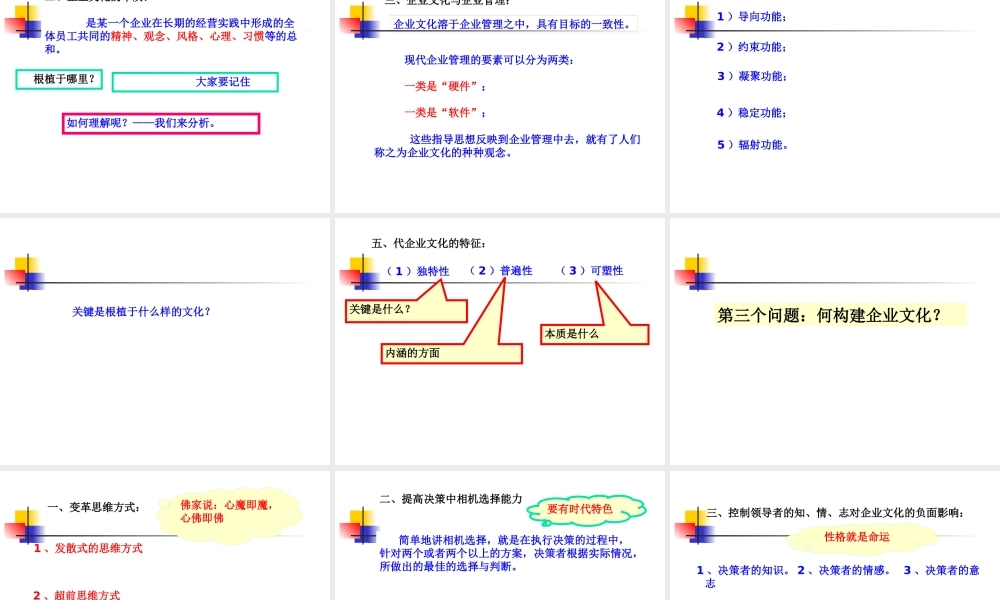Click the callout 本质是什么

(x=594, y=334)
